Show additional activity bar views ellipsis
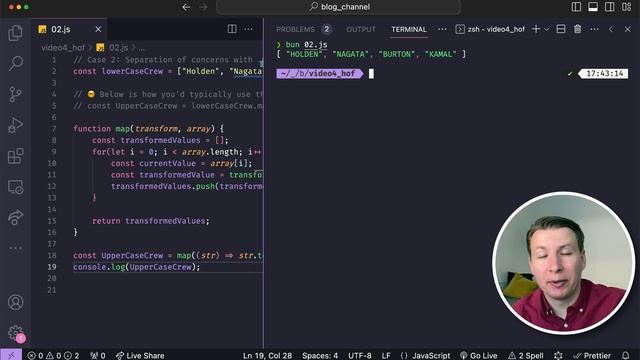This screenshot has width=640, height=360. pos(16,248)
